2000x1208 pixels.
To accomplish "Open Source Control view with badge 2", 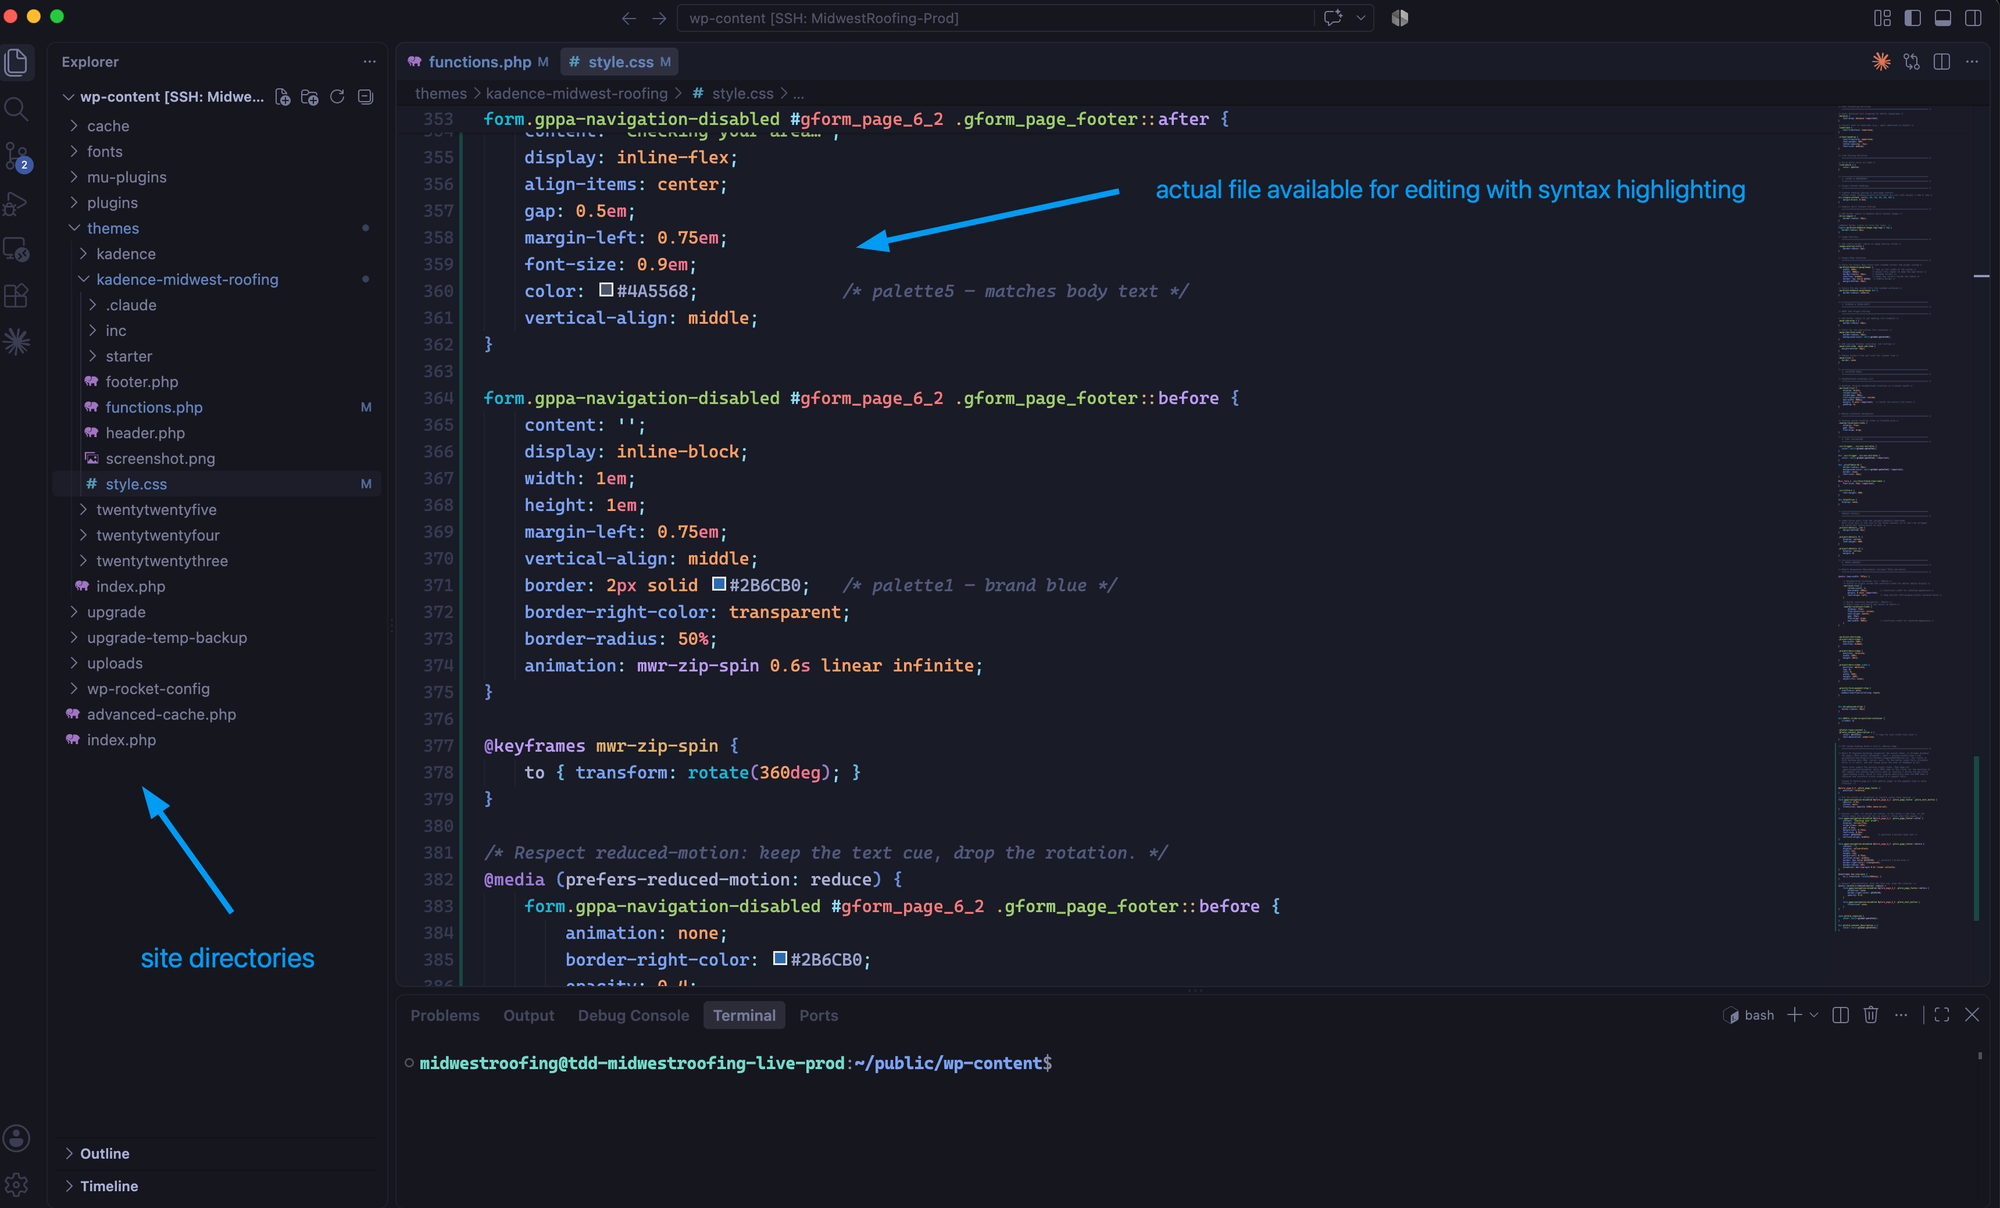I will (17, 156).
